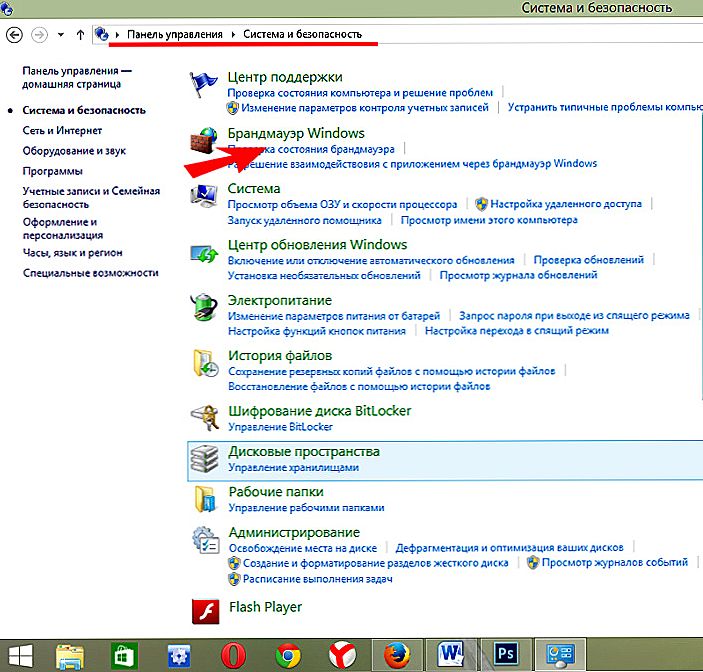The height and width of the screenshot is (672, 703).
Task: Click the Windows Firewall brick wall icon
Action: click(x=203, y=141)
